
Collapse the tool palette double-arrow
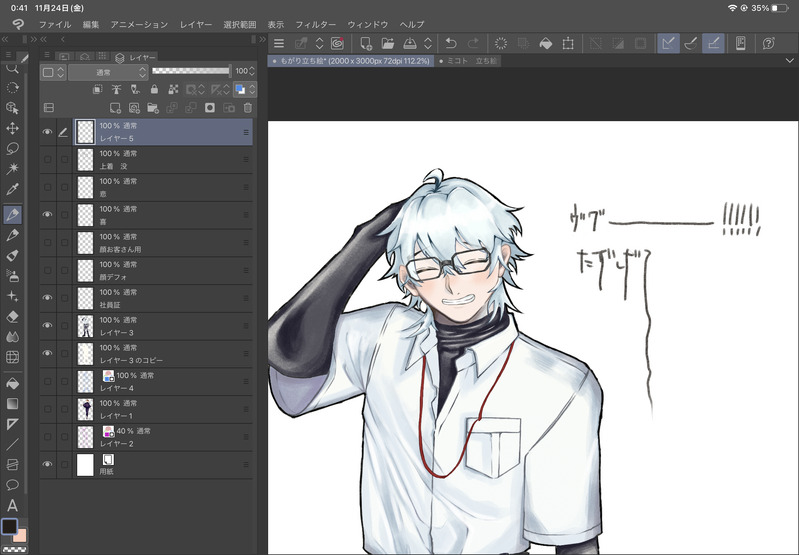pyautogui.click(x=5, y=39)
